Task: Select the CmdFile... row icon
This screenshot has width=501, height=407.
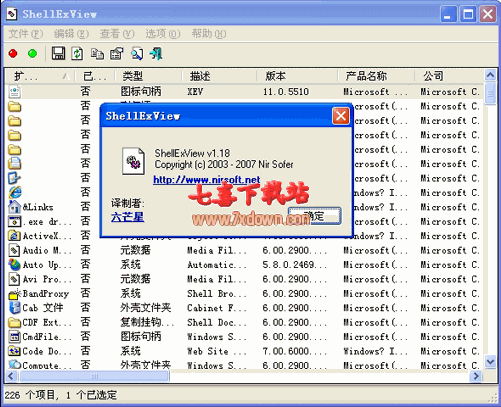Action: 14,337
